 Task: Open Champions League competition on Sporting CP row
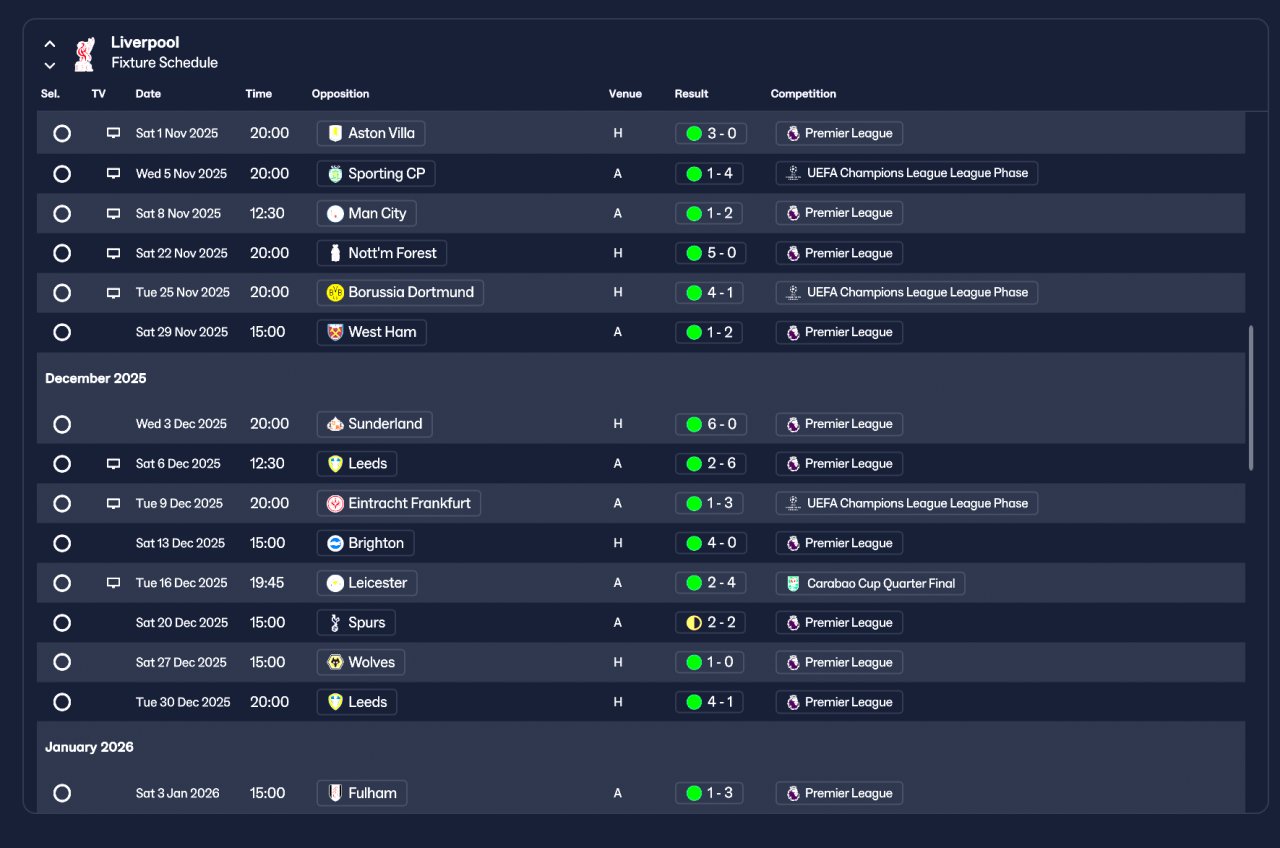click(x=906, y=173)
